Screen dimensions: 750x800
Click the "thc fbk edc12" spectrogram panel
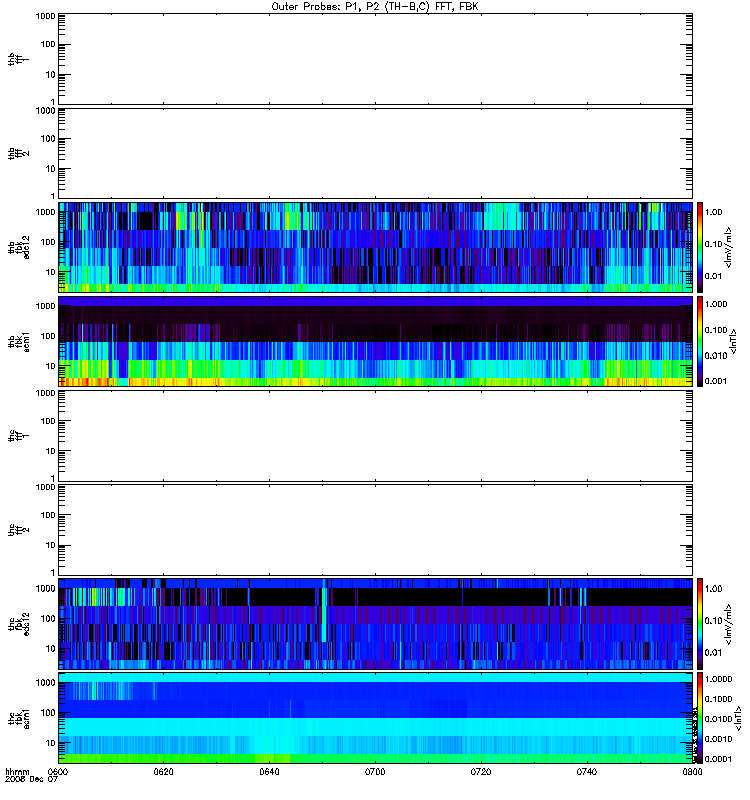pyautogui.click(x=376, y=623)
